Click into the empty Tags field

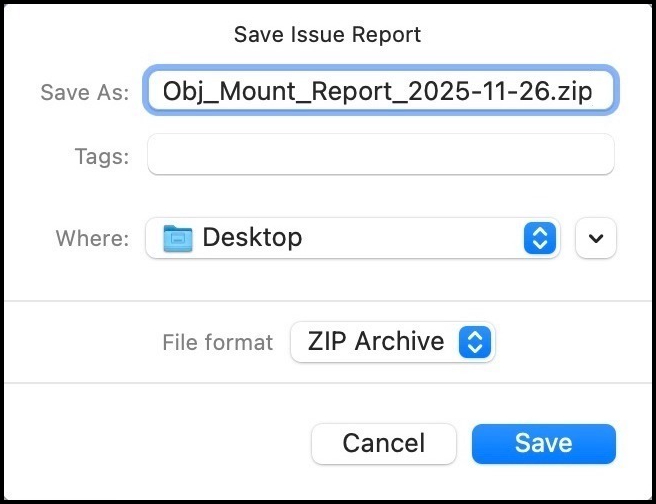(380, 156)
